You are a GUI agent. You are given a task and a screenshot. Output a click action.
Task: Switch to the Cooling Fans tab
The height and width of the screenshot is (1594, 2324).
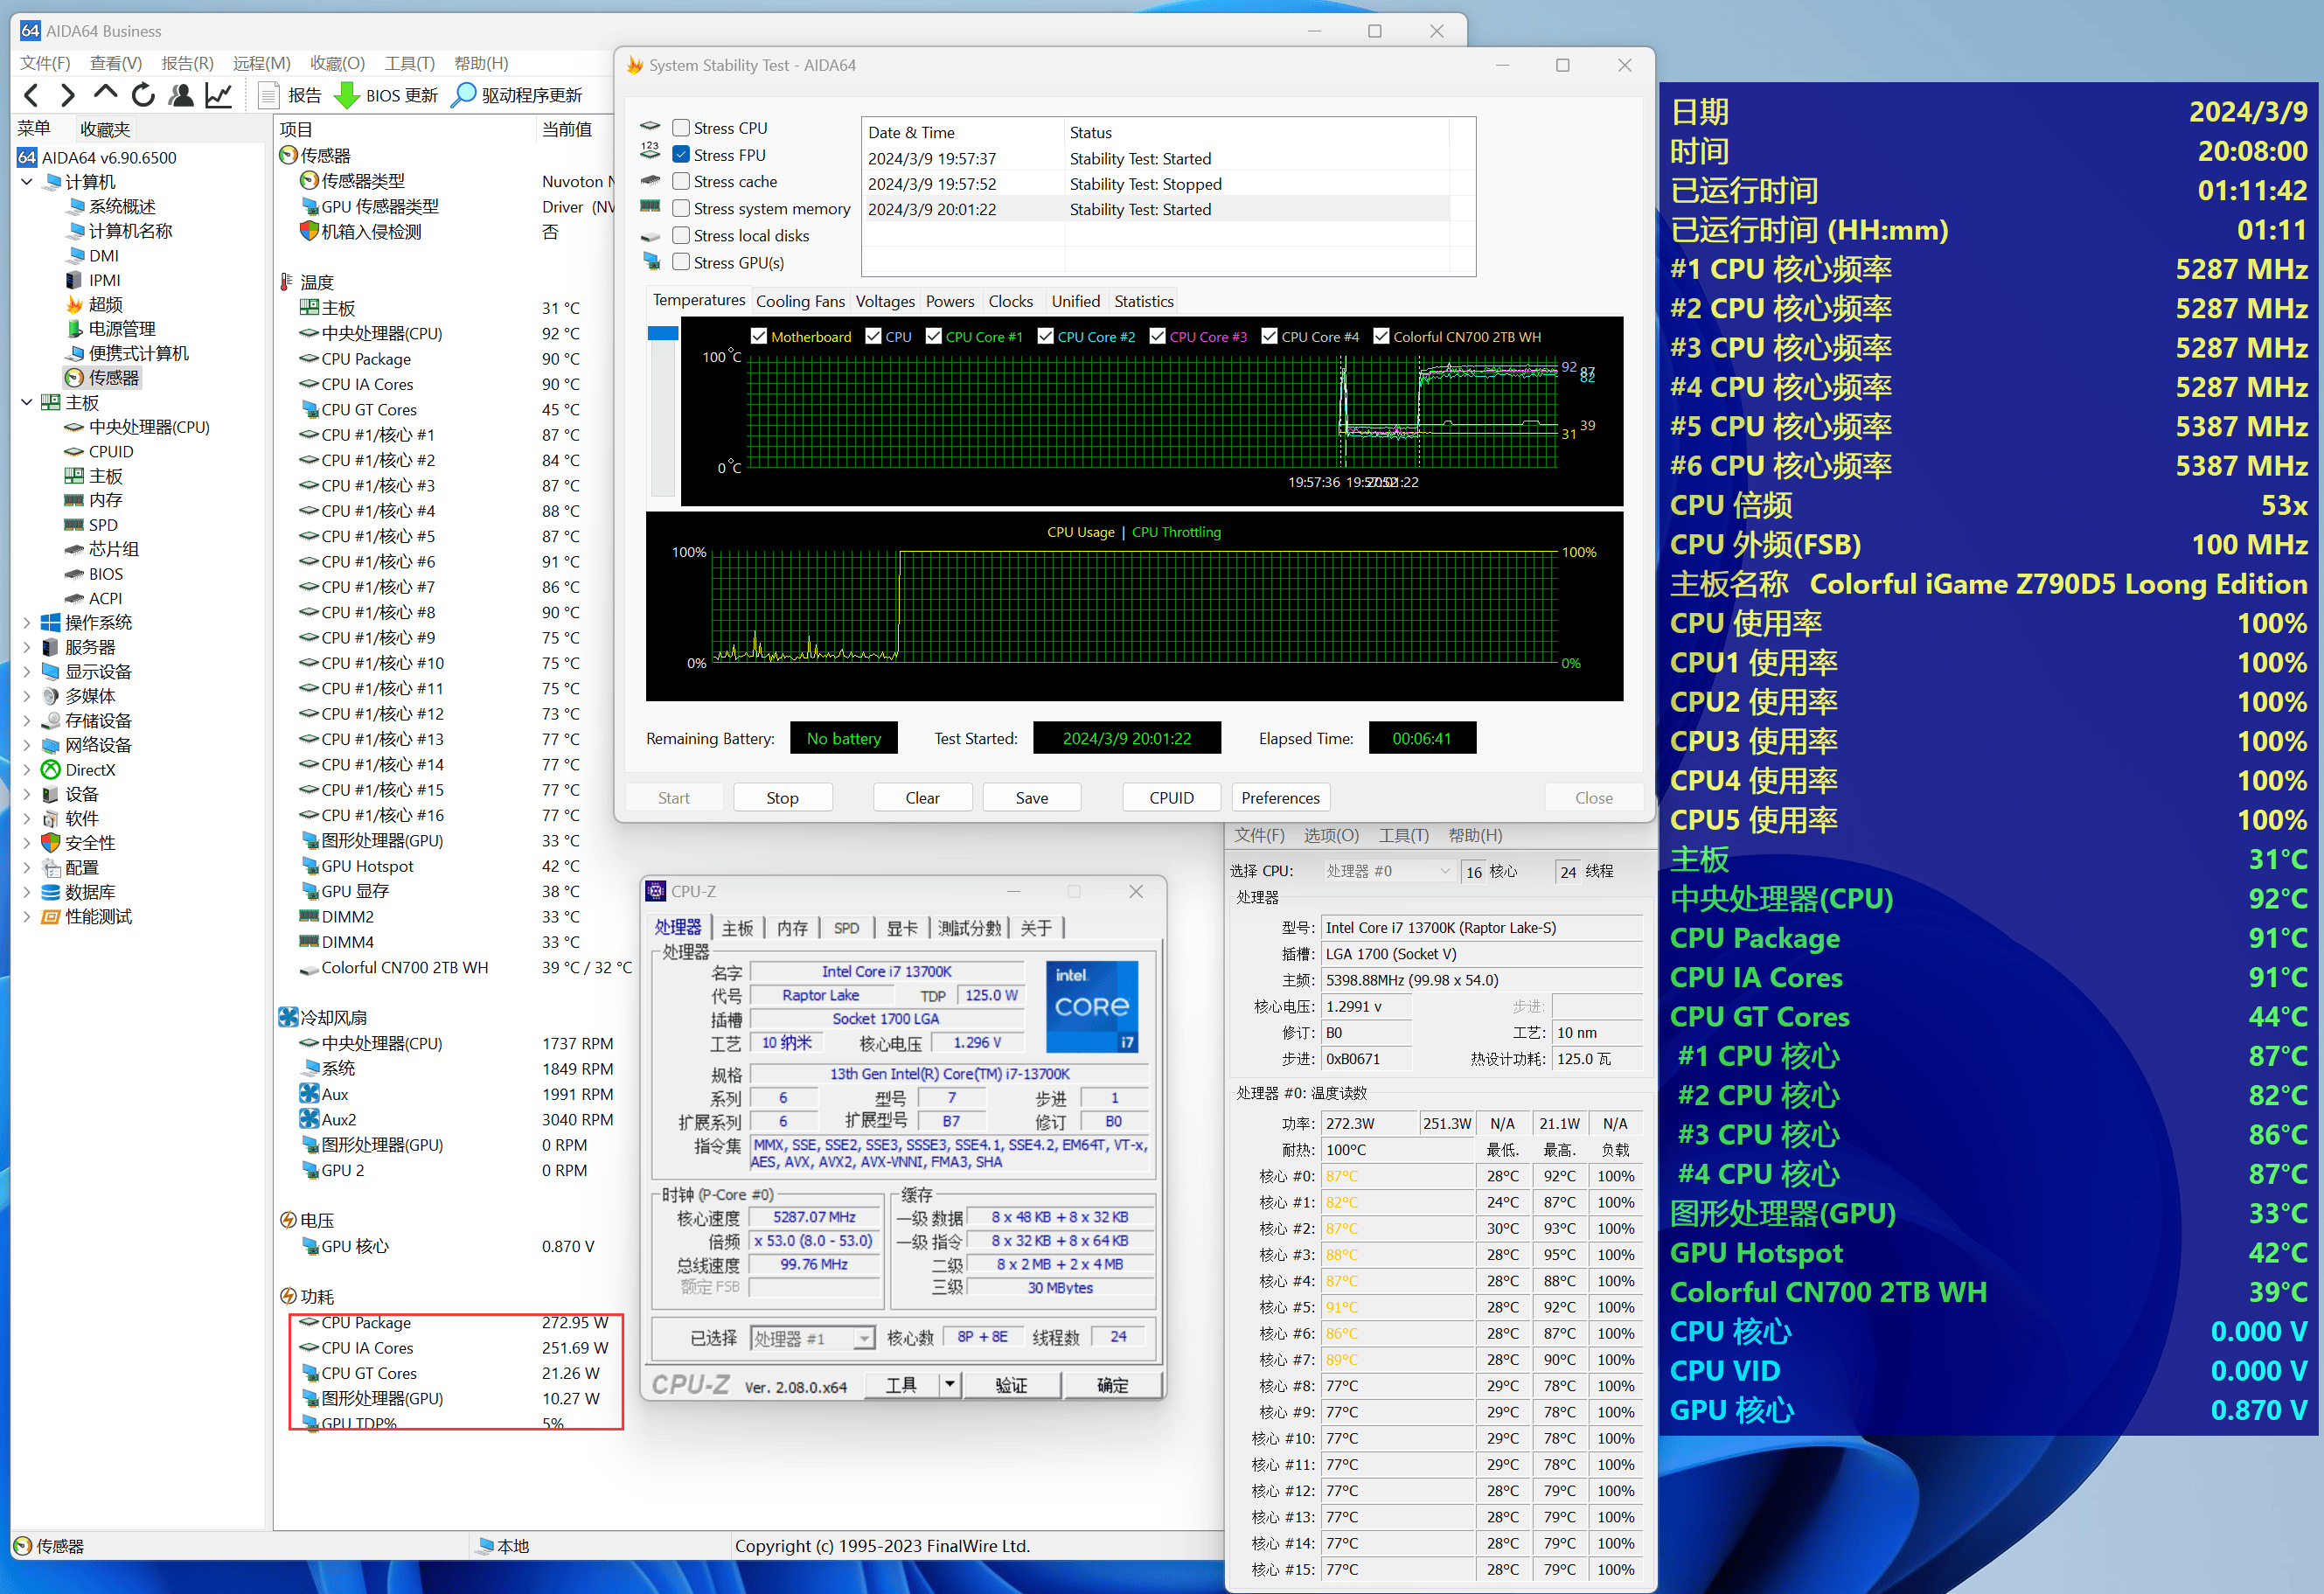800,302
